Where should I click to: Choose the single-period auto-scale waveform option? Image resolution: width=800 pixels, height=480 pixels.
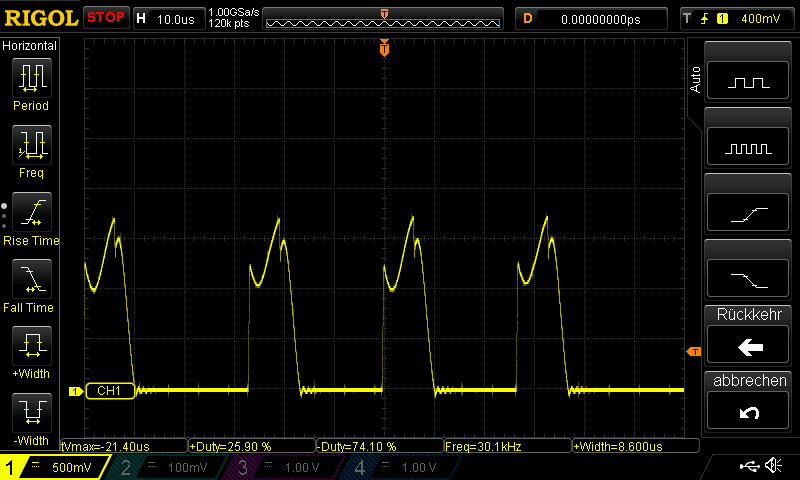point(748,81)
